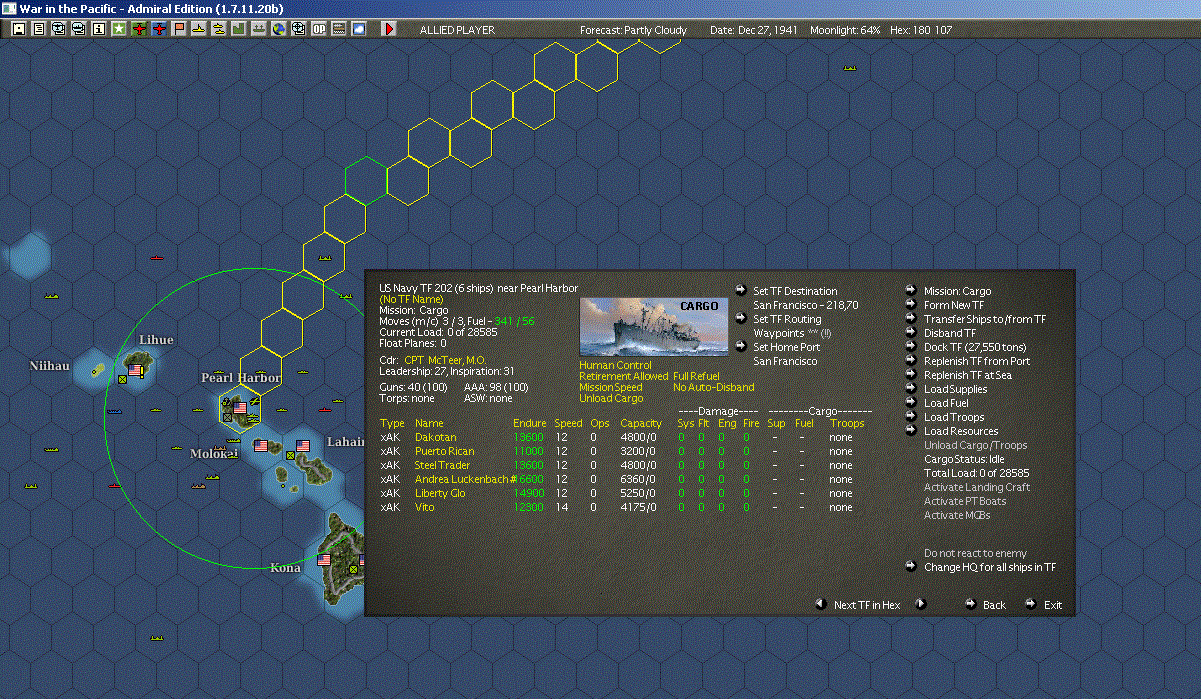Screen dimensions: 1201x699
Task: Click Disband TF
Action: (950, 333)
